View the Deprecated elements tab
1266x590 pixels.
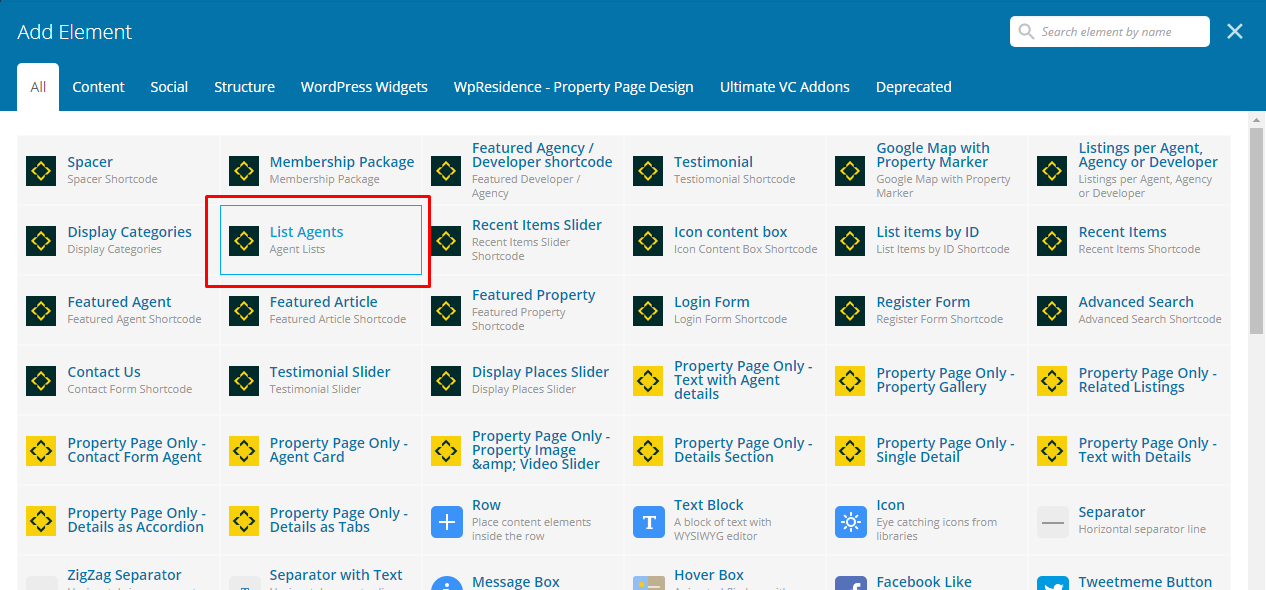click(x=914, y=87)
